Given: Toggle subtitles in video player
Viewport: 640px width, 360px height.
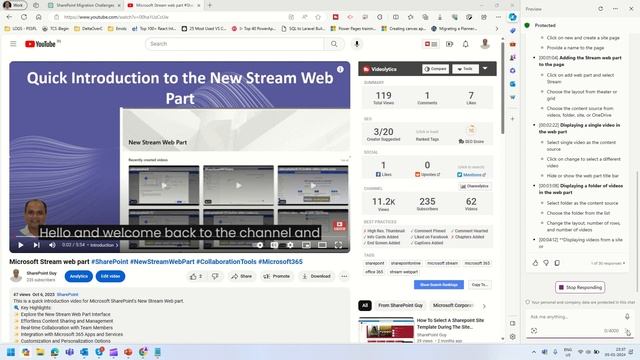Looking at the screenshot, I should coord(274,245).
